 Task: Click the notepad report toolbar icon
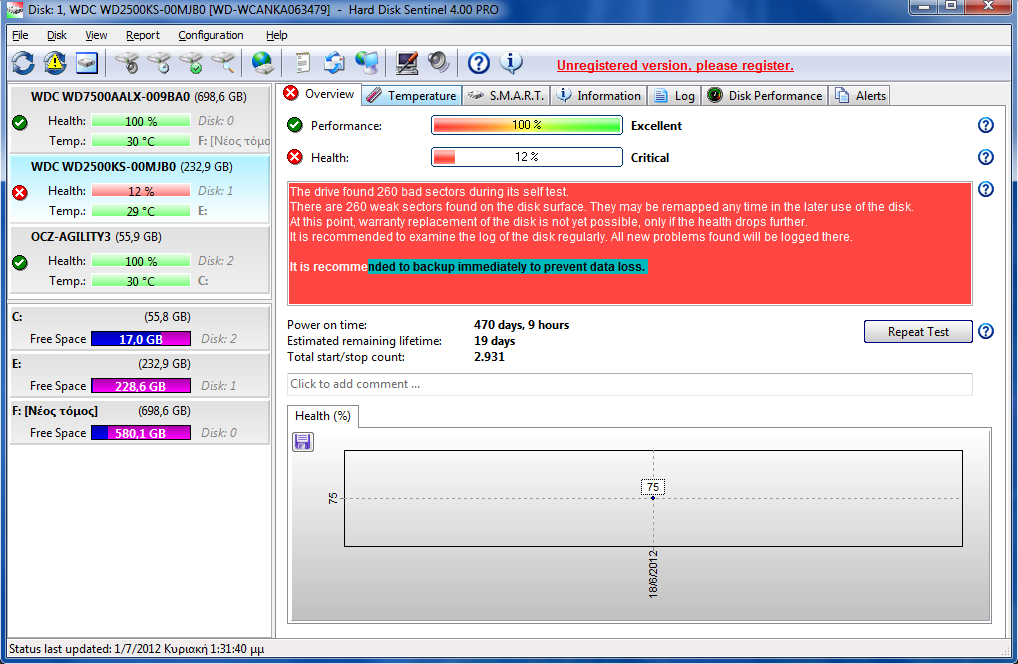(x=303, y=63)
